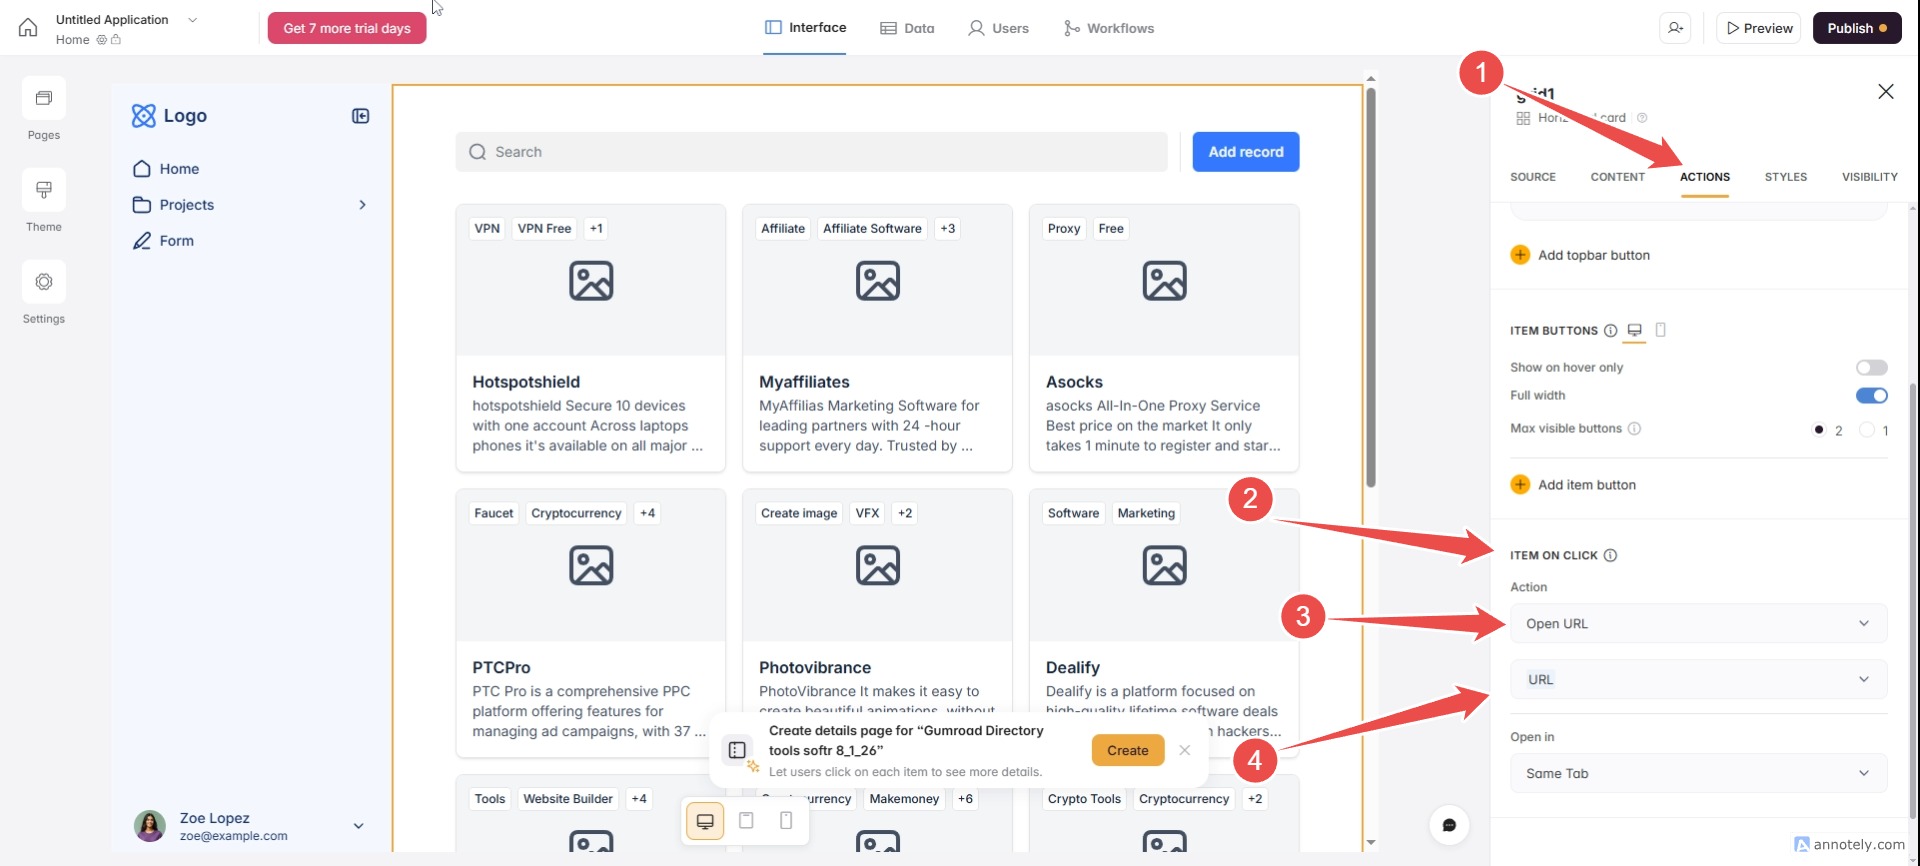Open the Settings gear in the sidebar

pos(44,282)
